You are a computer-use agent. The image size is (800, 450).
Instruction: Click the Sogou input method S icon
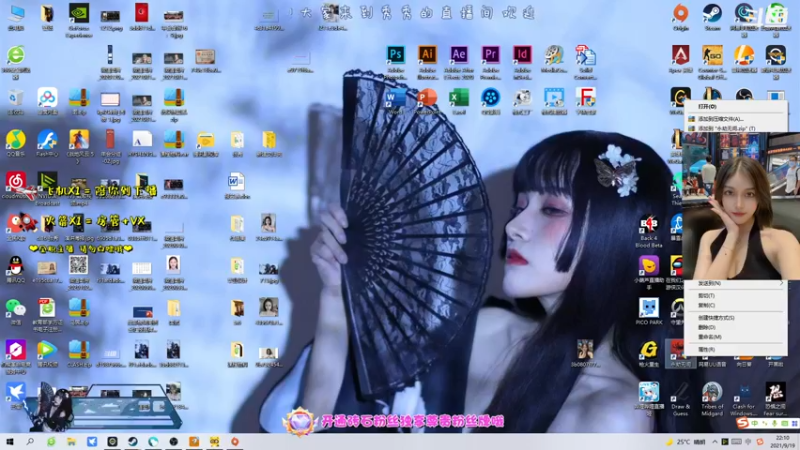click(x=742, y=423)
